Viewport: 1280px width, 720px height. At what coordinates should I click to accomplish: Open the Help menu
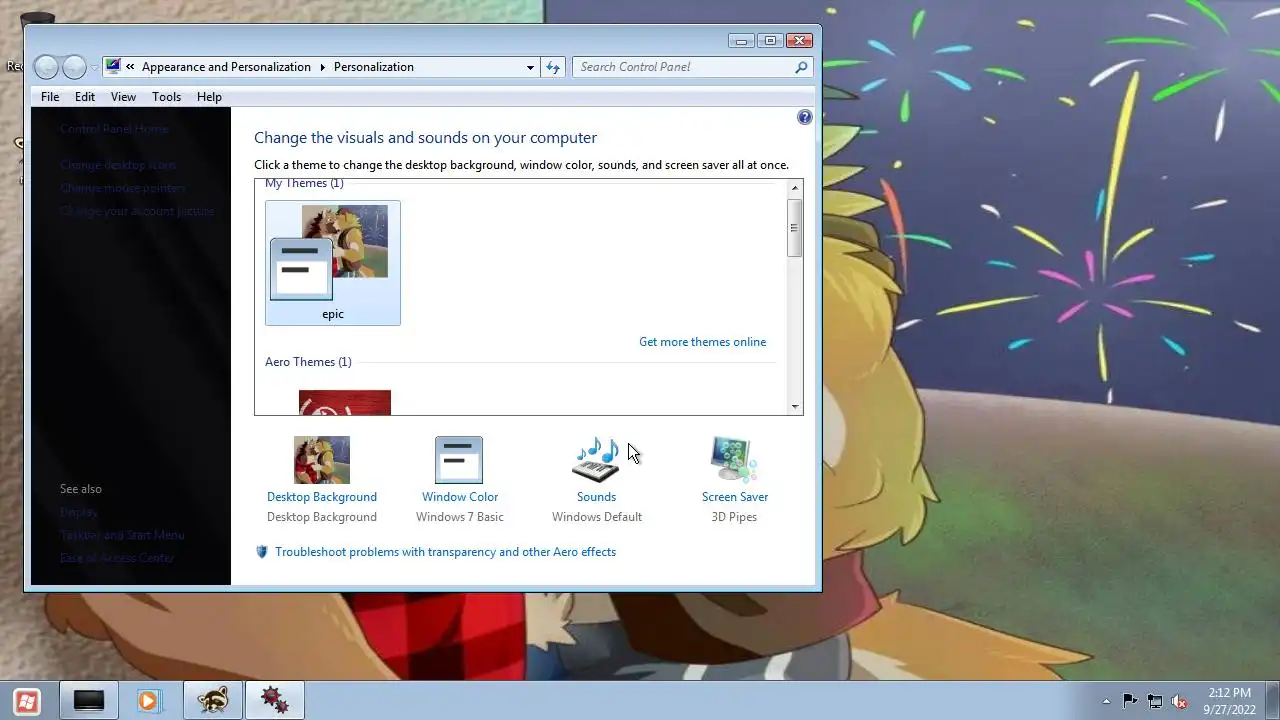tap(209, 97)
